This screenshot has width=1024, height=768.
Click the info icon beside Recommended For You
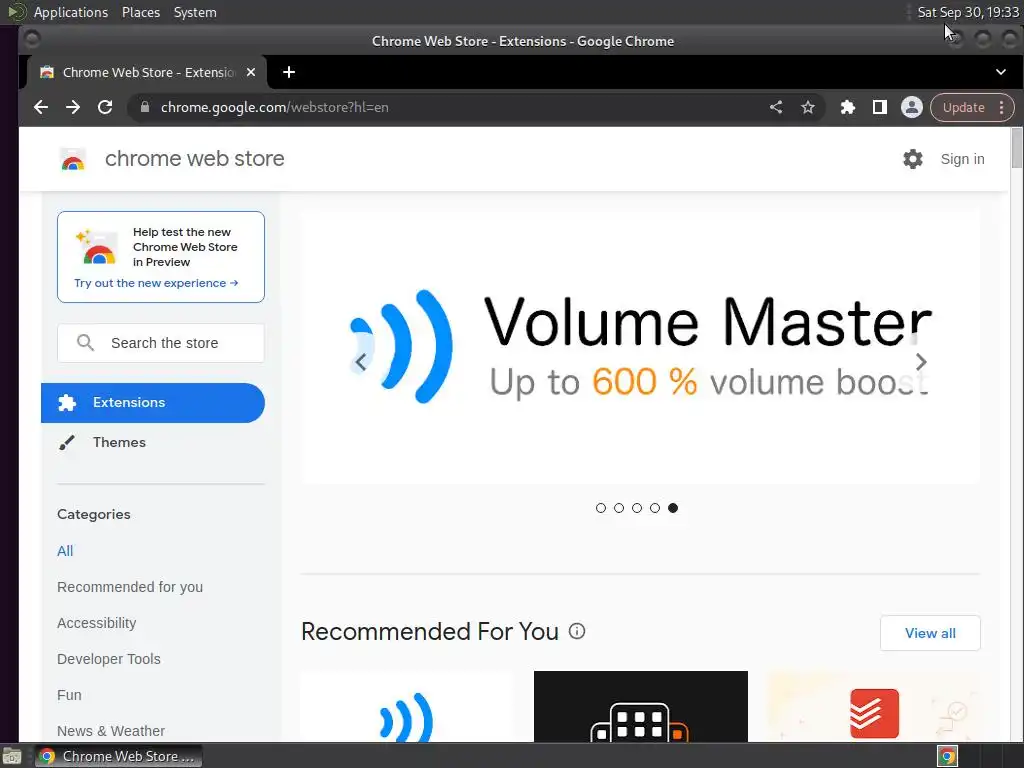click(577, 631)
